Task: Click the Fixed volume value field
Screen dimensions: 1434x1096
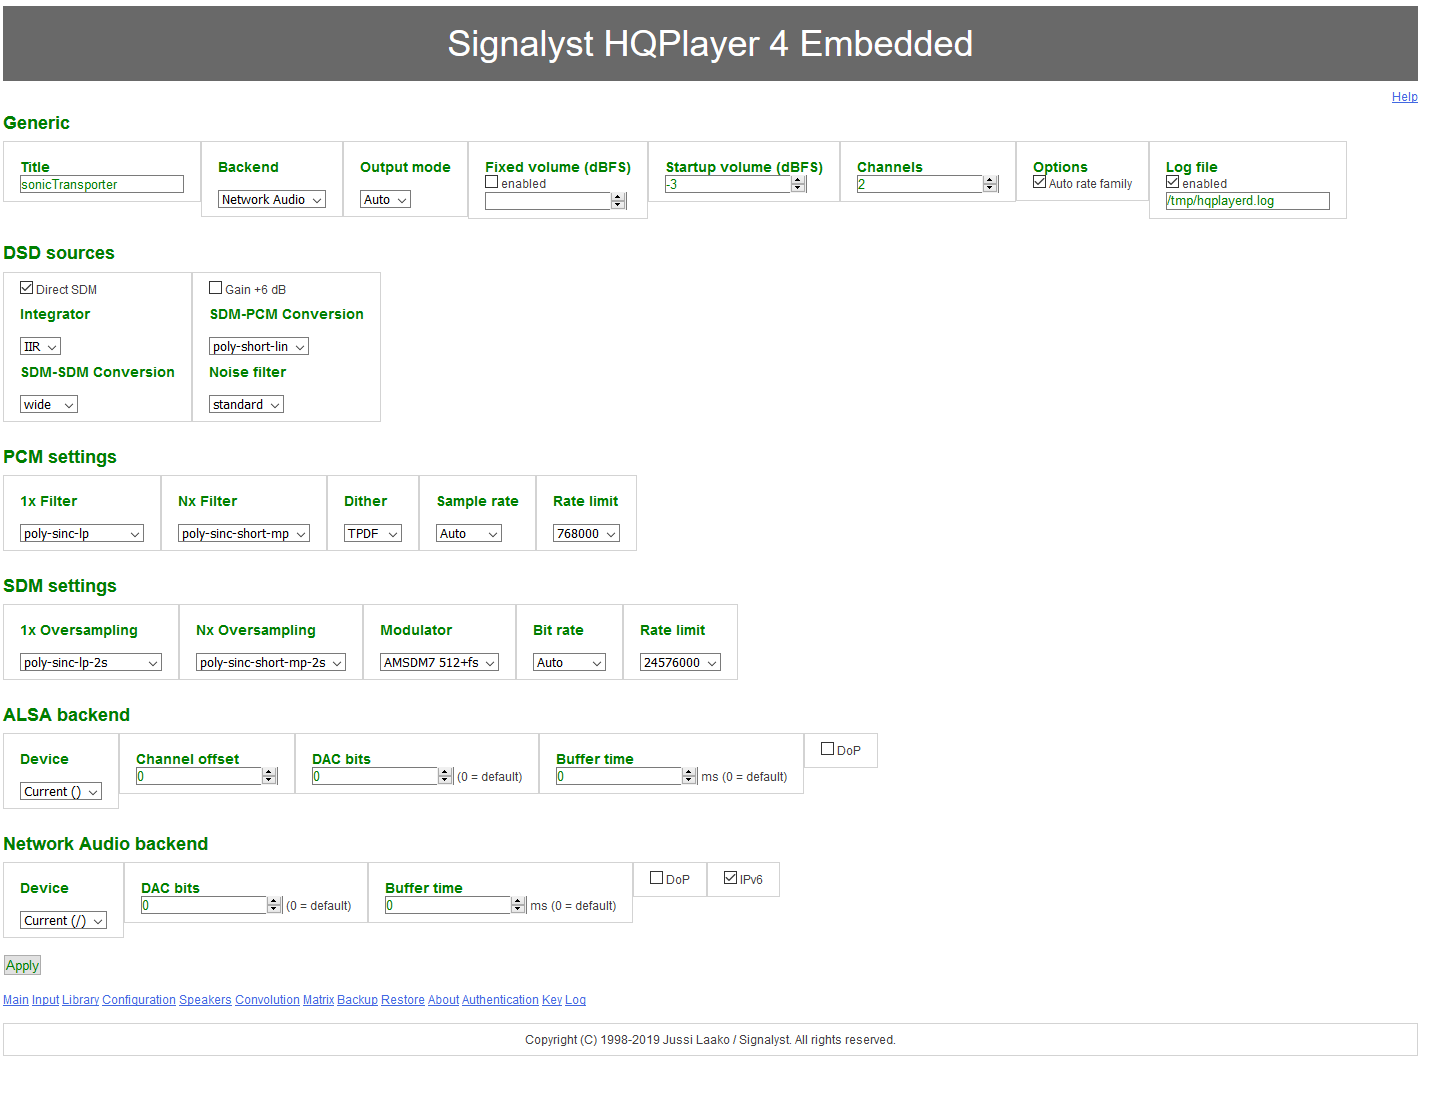Action: click(x=548, y=201)
